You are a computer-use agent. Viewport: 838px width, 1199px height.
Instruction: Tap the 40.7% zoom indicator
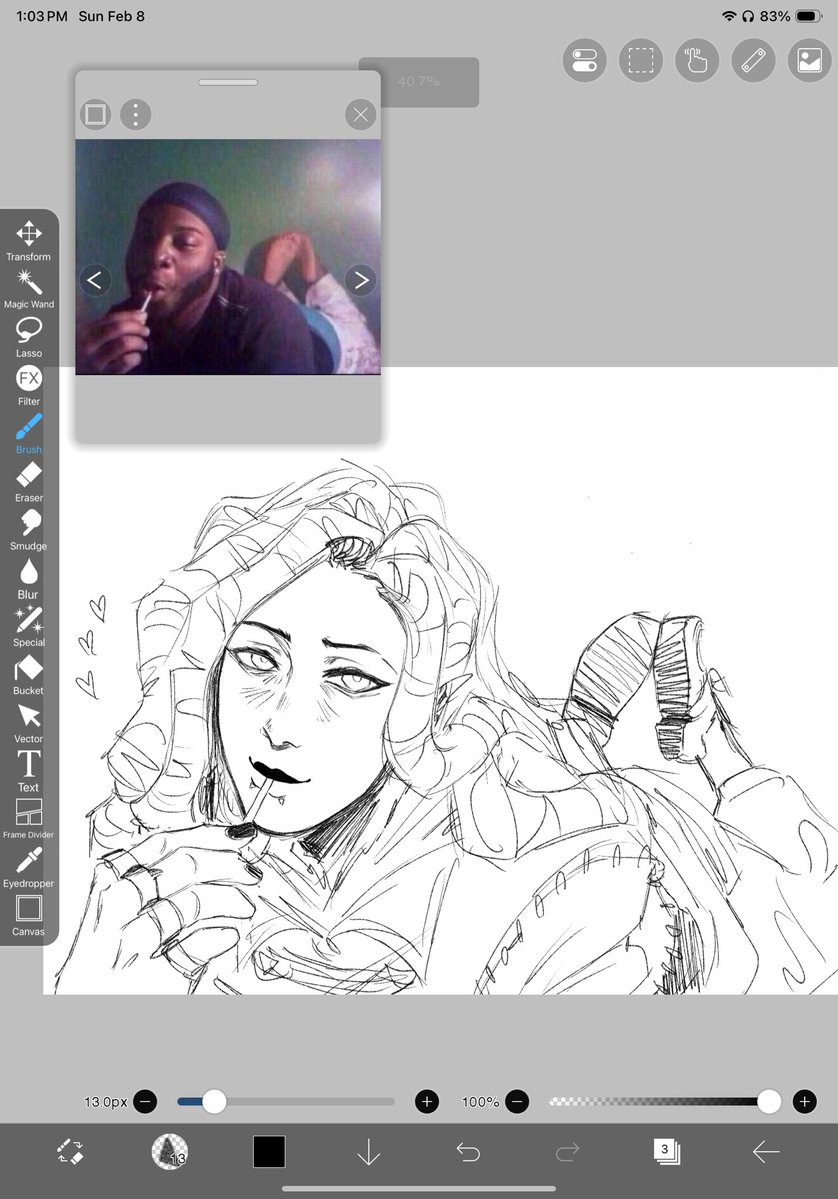tap(419, 82)
